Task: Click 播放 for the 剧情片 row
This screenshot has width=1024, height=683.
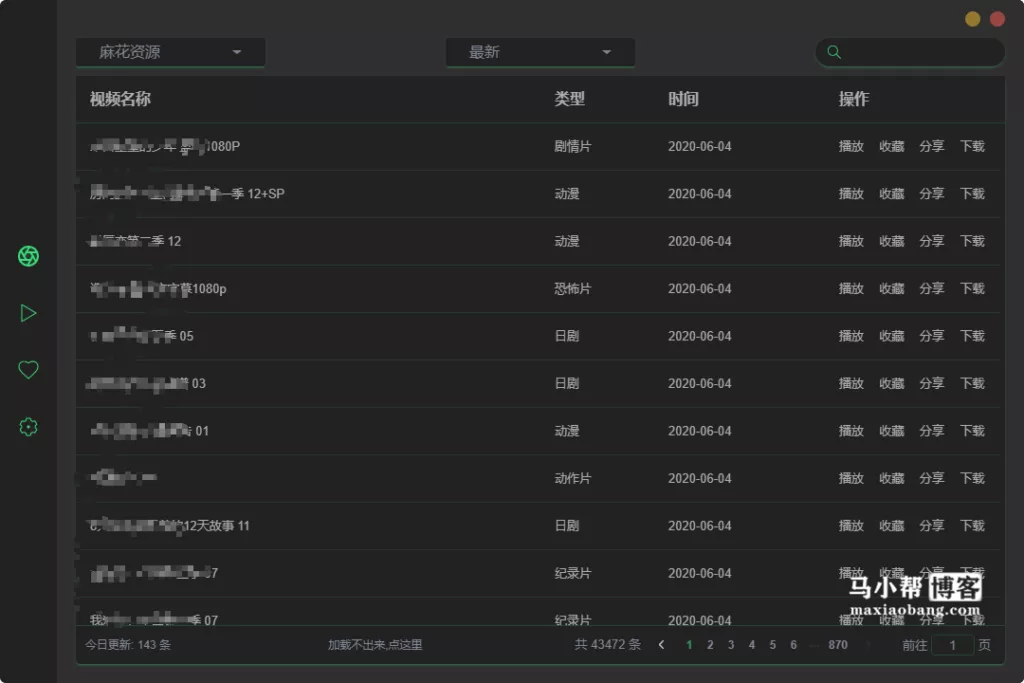Action: tap(851, 146)
